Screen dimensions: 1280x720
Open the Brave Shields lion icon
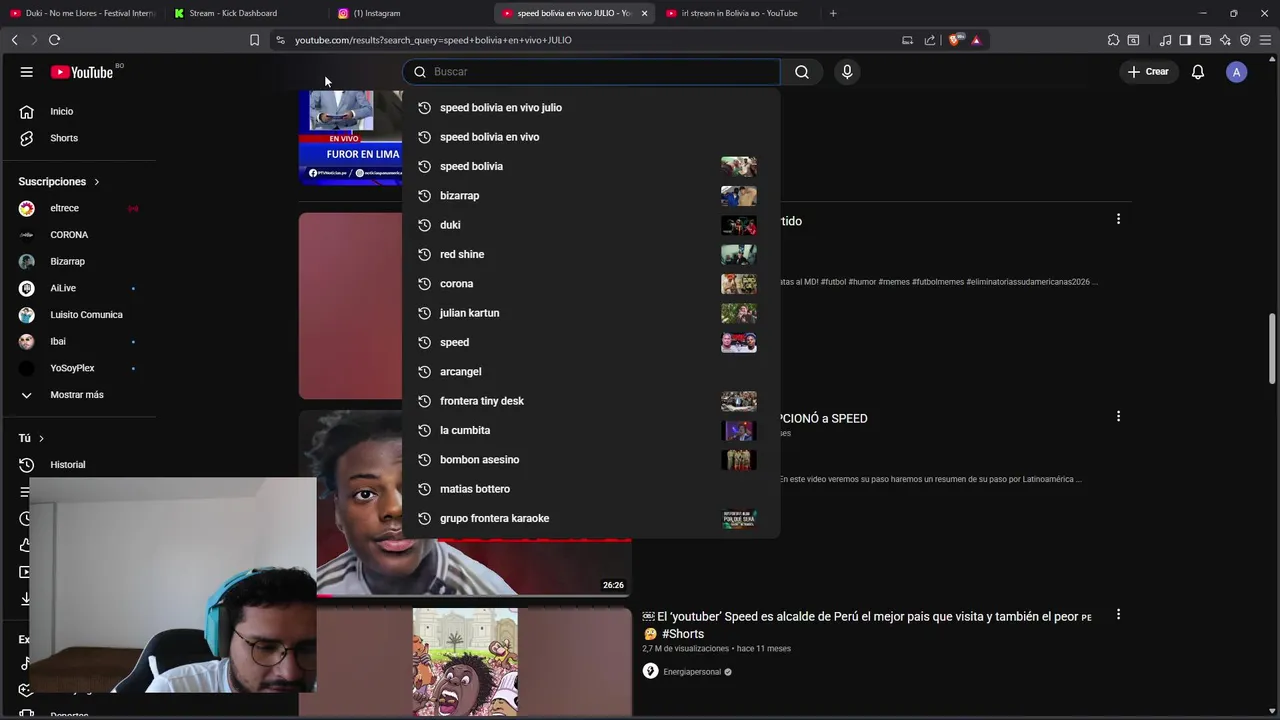tap(956, 40)
